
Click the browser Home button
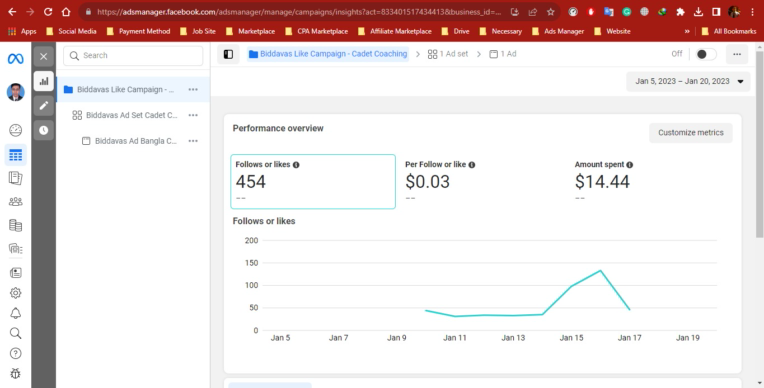click(x=66, y=12)
